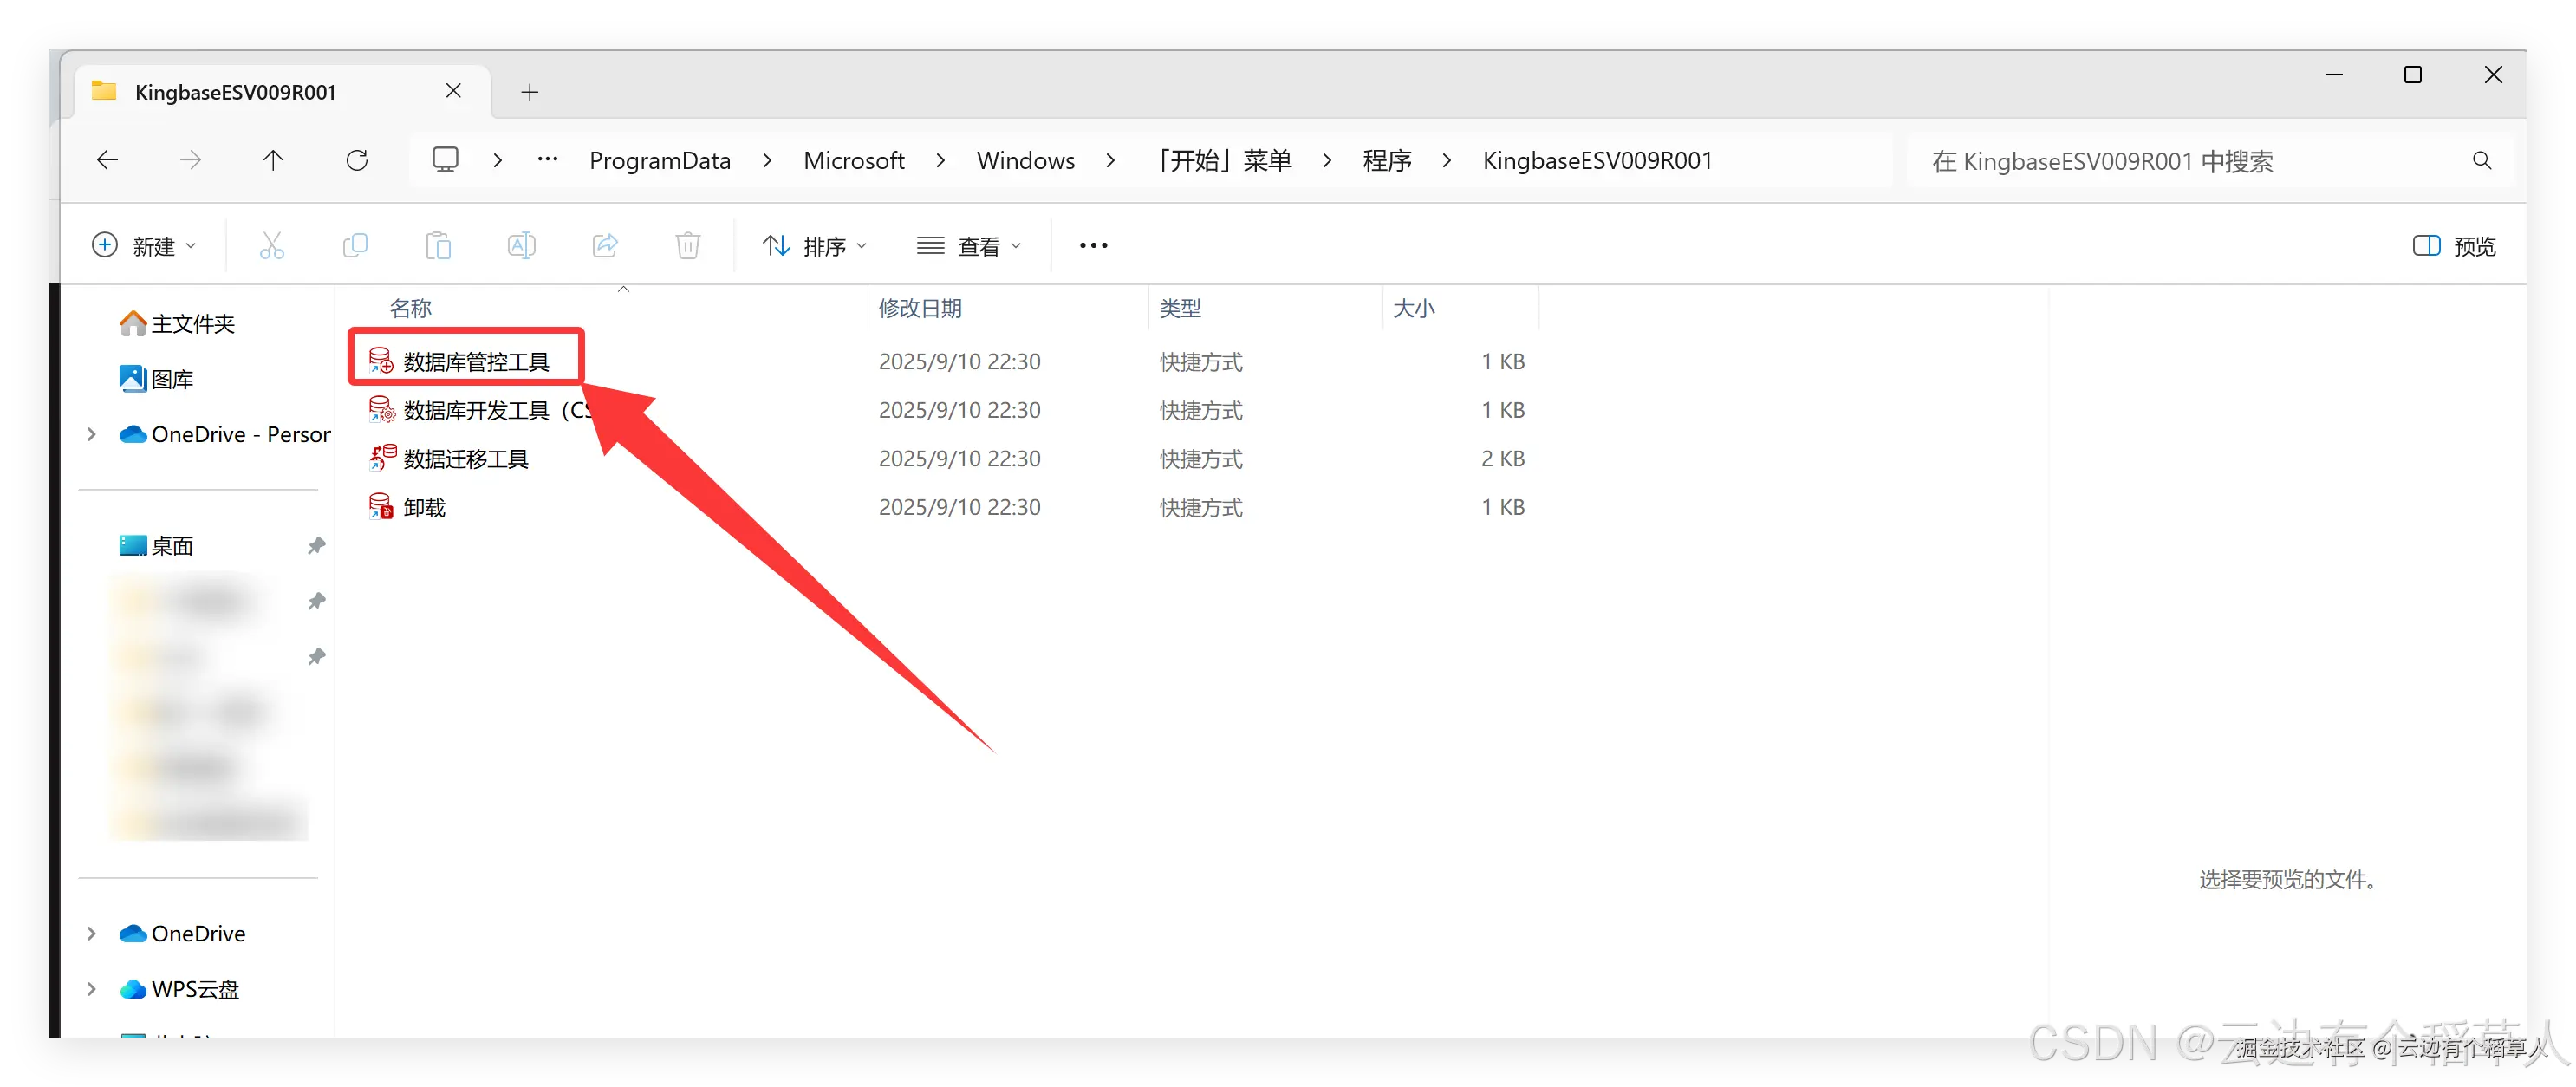
Task: Open a new tab with the plus button
Action: click(530, 92)
